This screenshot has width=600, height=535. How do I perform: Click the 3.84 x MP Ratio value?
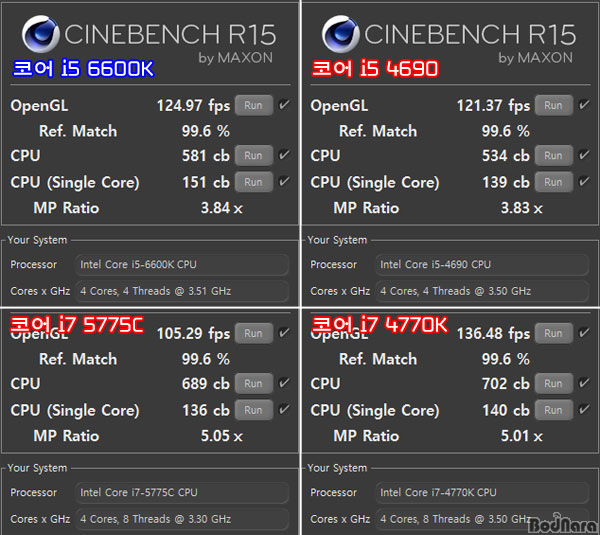[222, 208]
